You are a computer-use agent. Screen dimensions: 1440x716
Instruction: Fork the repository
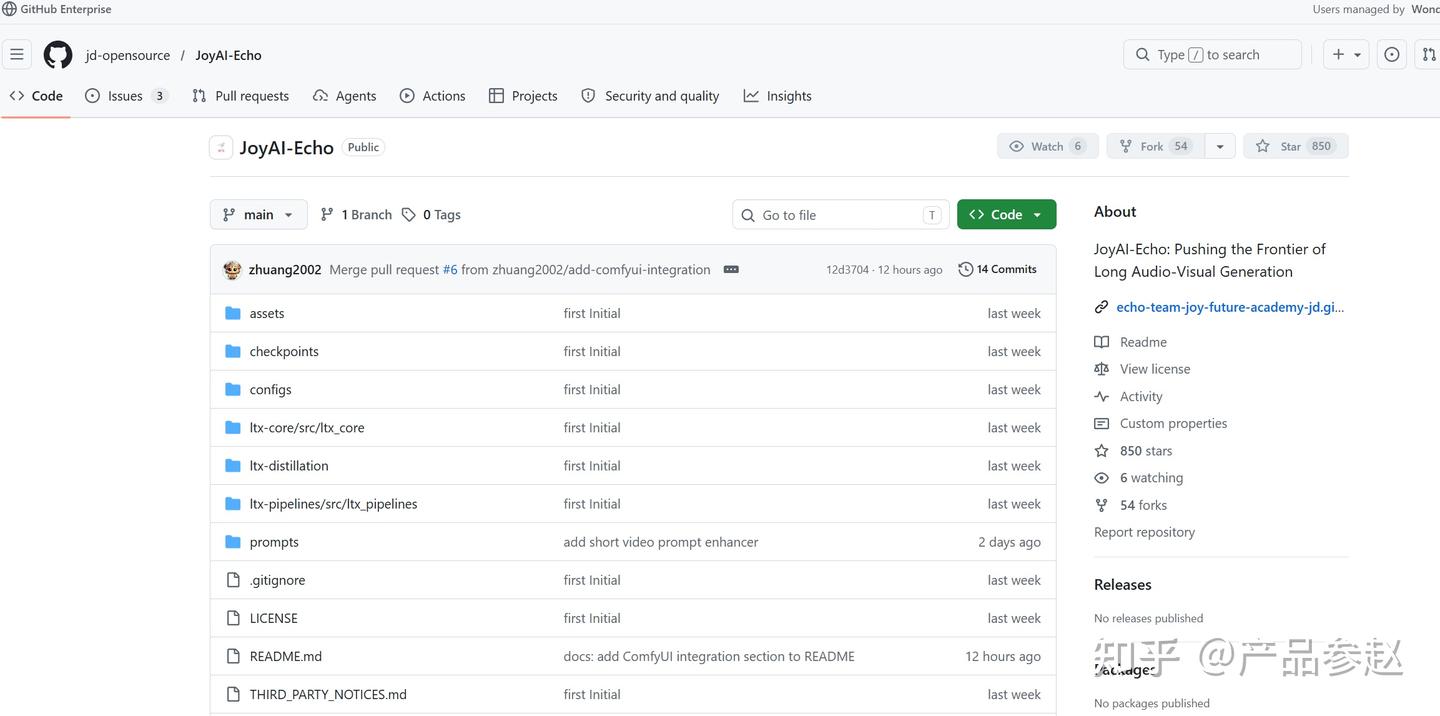coord(1155,146)
